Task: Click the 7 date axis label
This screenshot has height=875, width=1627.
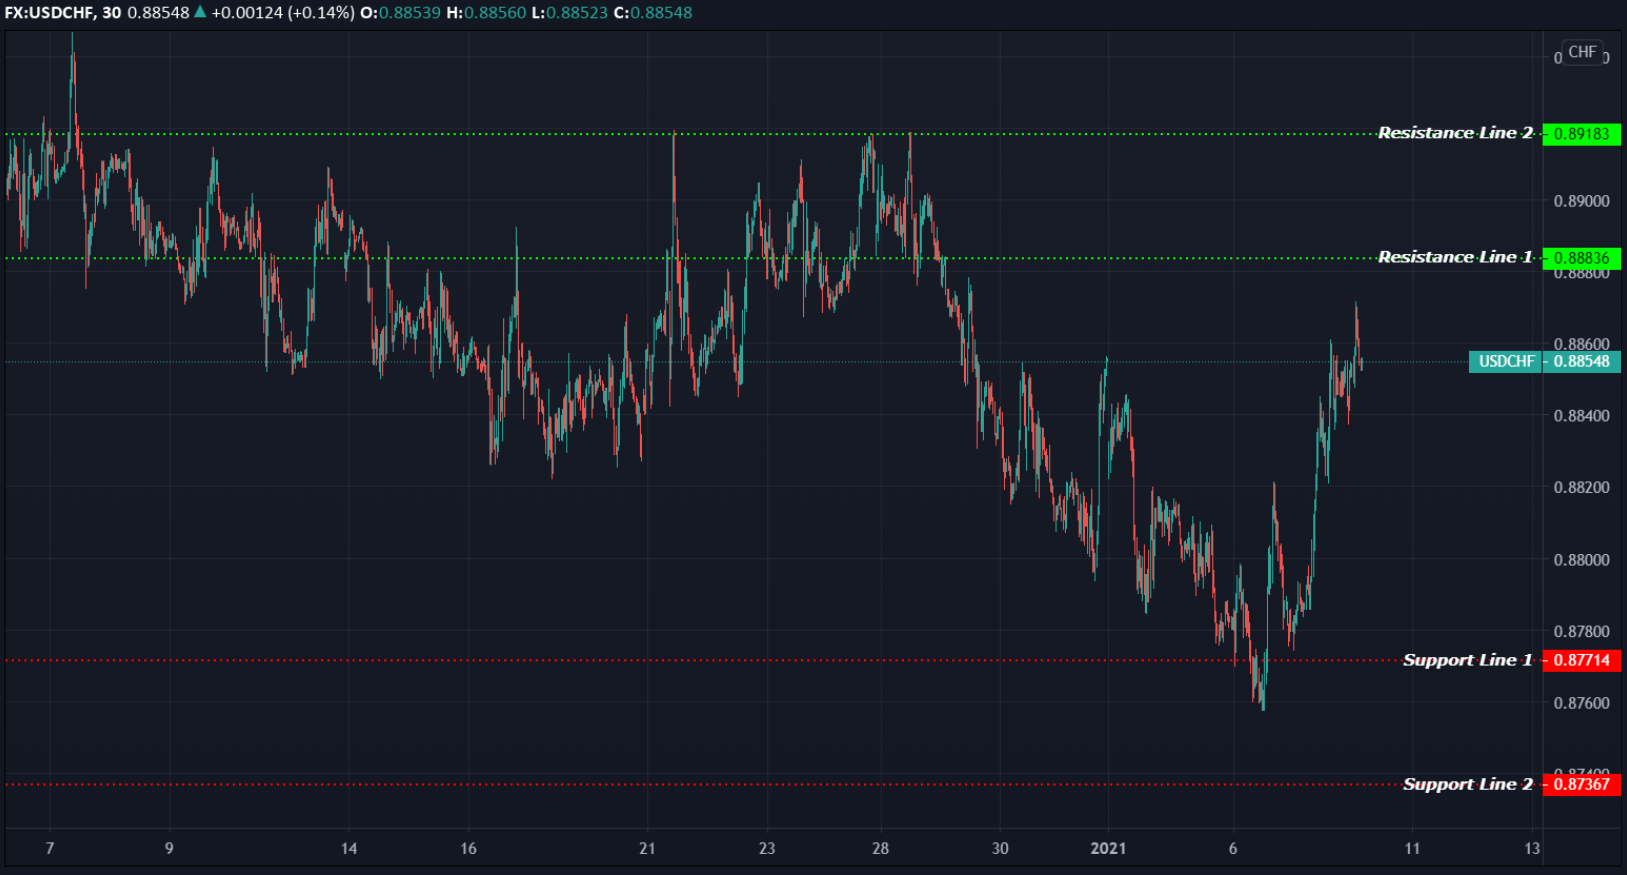Action: [50, 849]
